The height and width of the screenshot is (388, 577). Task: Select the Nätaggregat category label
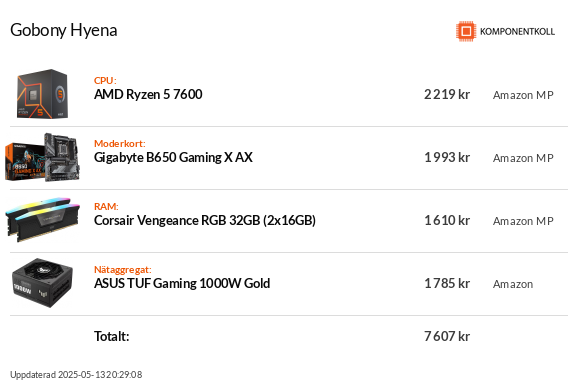click(x=123, y=269)
